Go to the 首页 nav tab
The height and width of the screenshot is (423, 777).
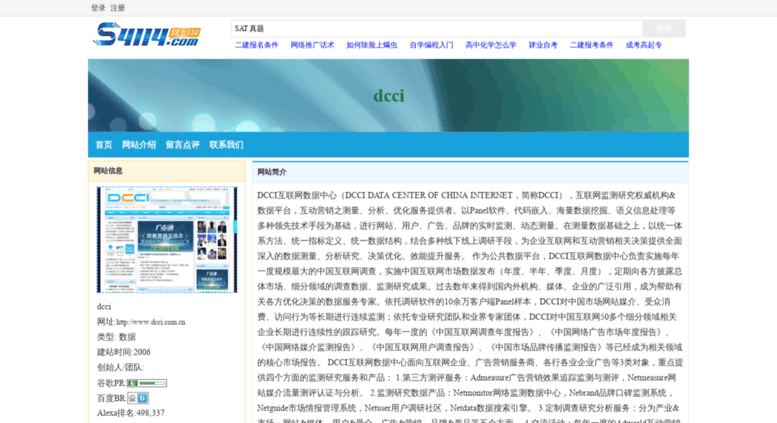104,145
